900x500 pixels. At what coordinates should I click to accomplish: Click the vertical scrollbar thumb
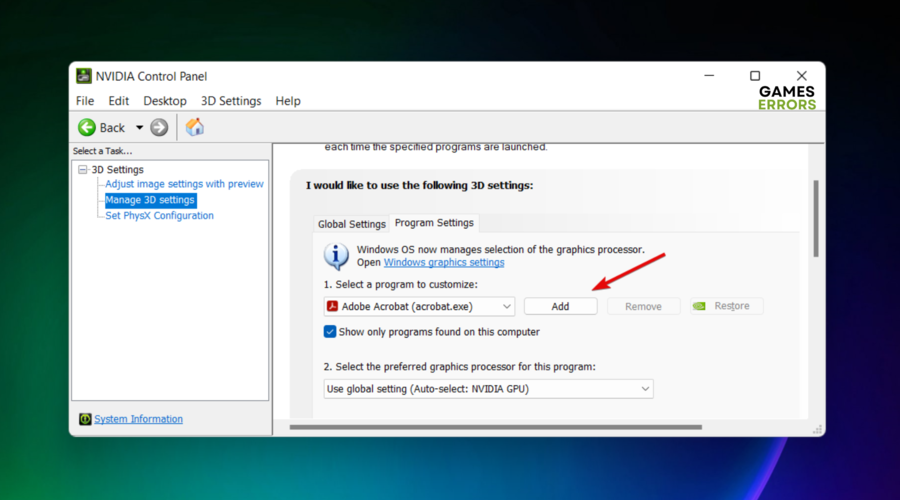click(816, 218)
